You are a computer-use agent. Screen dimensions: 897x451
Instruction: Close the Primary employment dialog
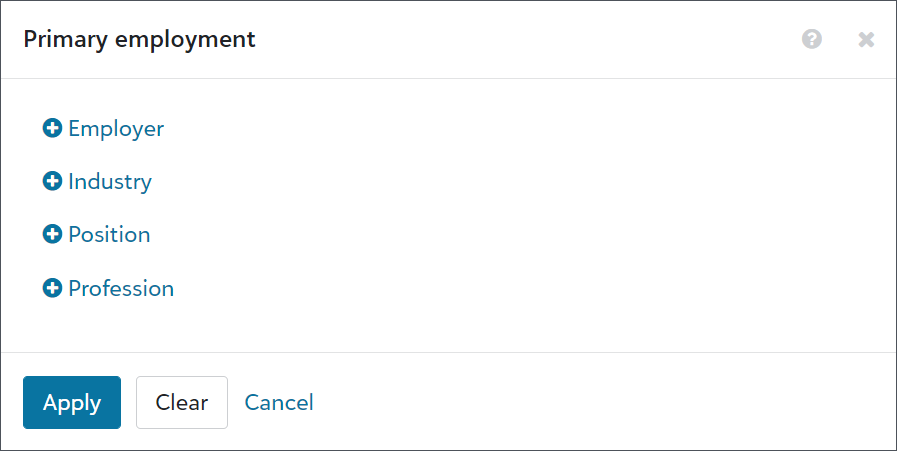tap(866, 39)
